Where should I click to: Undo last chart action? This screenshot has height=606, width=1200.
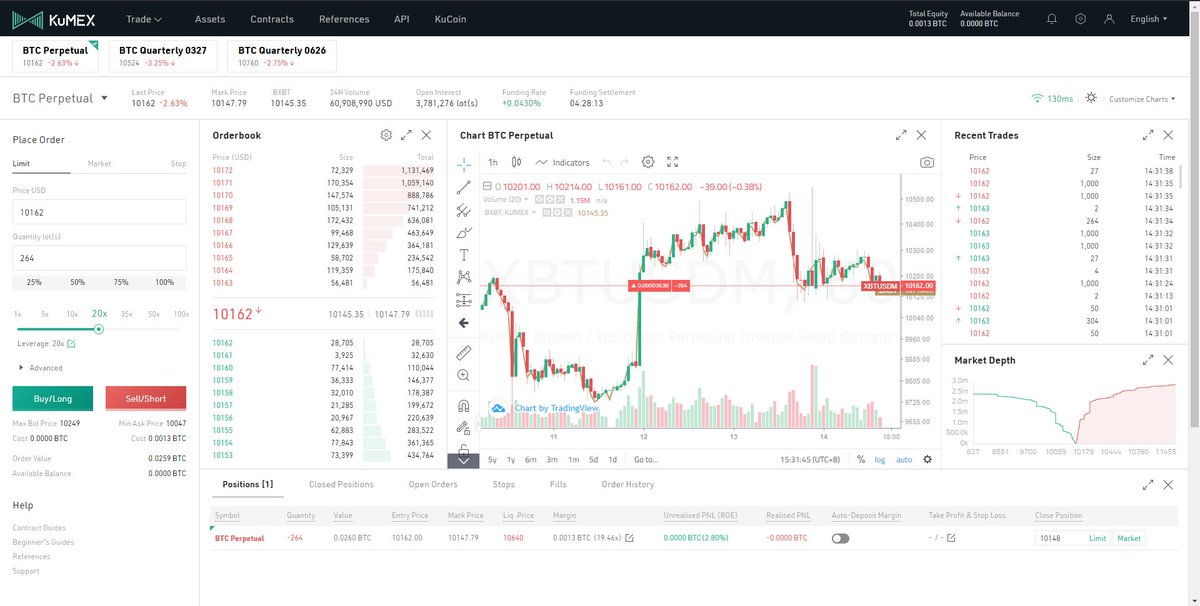pos(606,162)
